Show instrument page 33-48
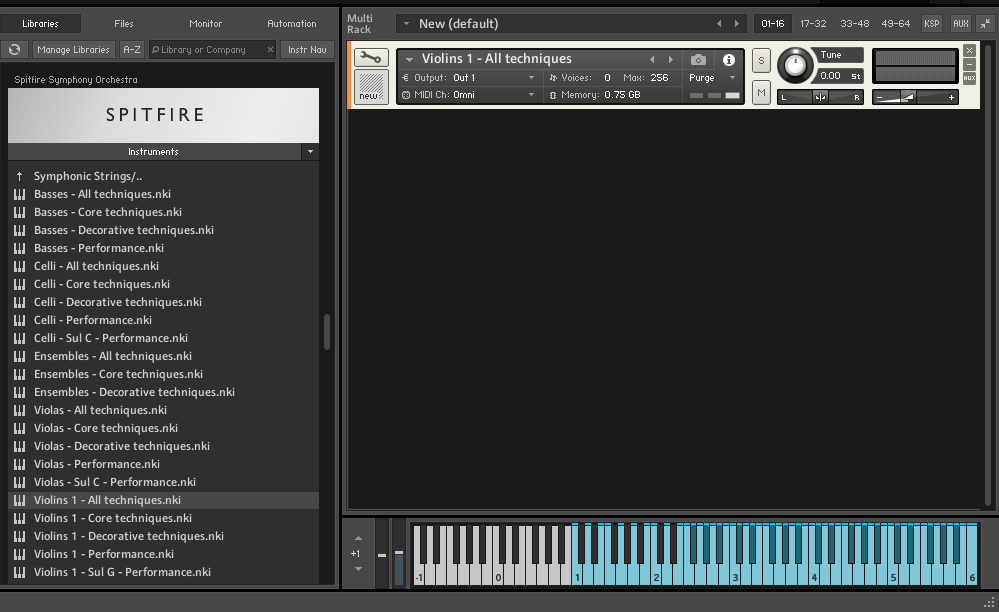 854,24
